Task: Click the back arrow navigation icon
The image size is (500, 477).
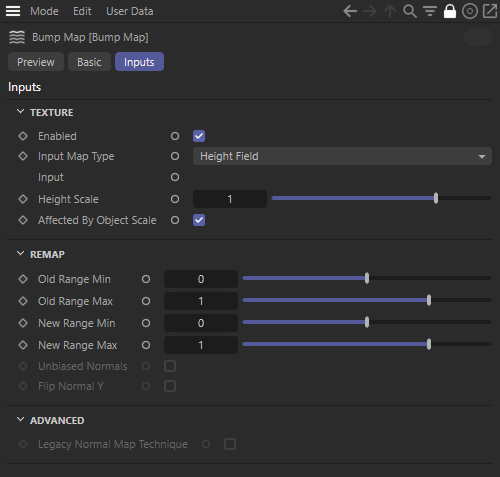Action: (350, 11)
